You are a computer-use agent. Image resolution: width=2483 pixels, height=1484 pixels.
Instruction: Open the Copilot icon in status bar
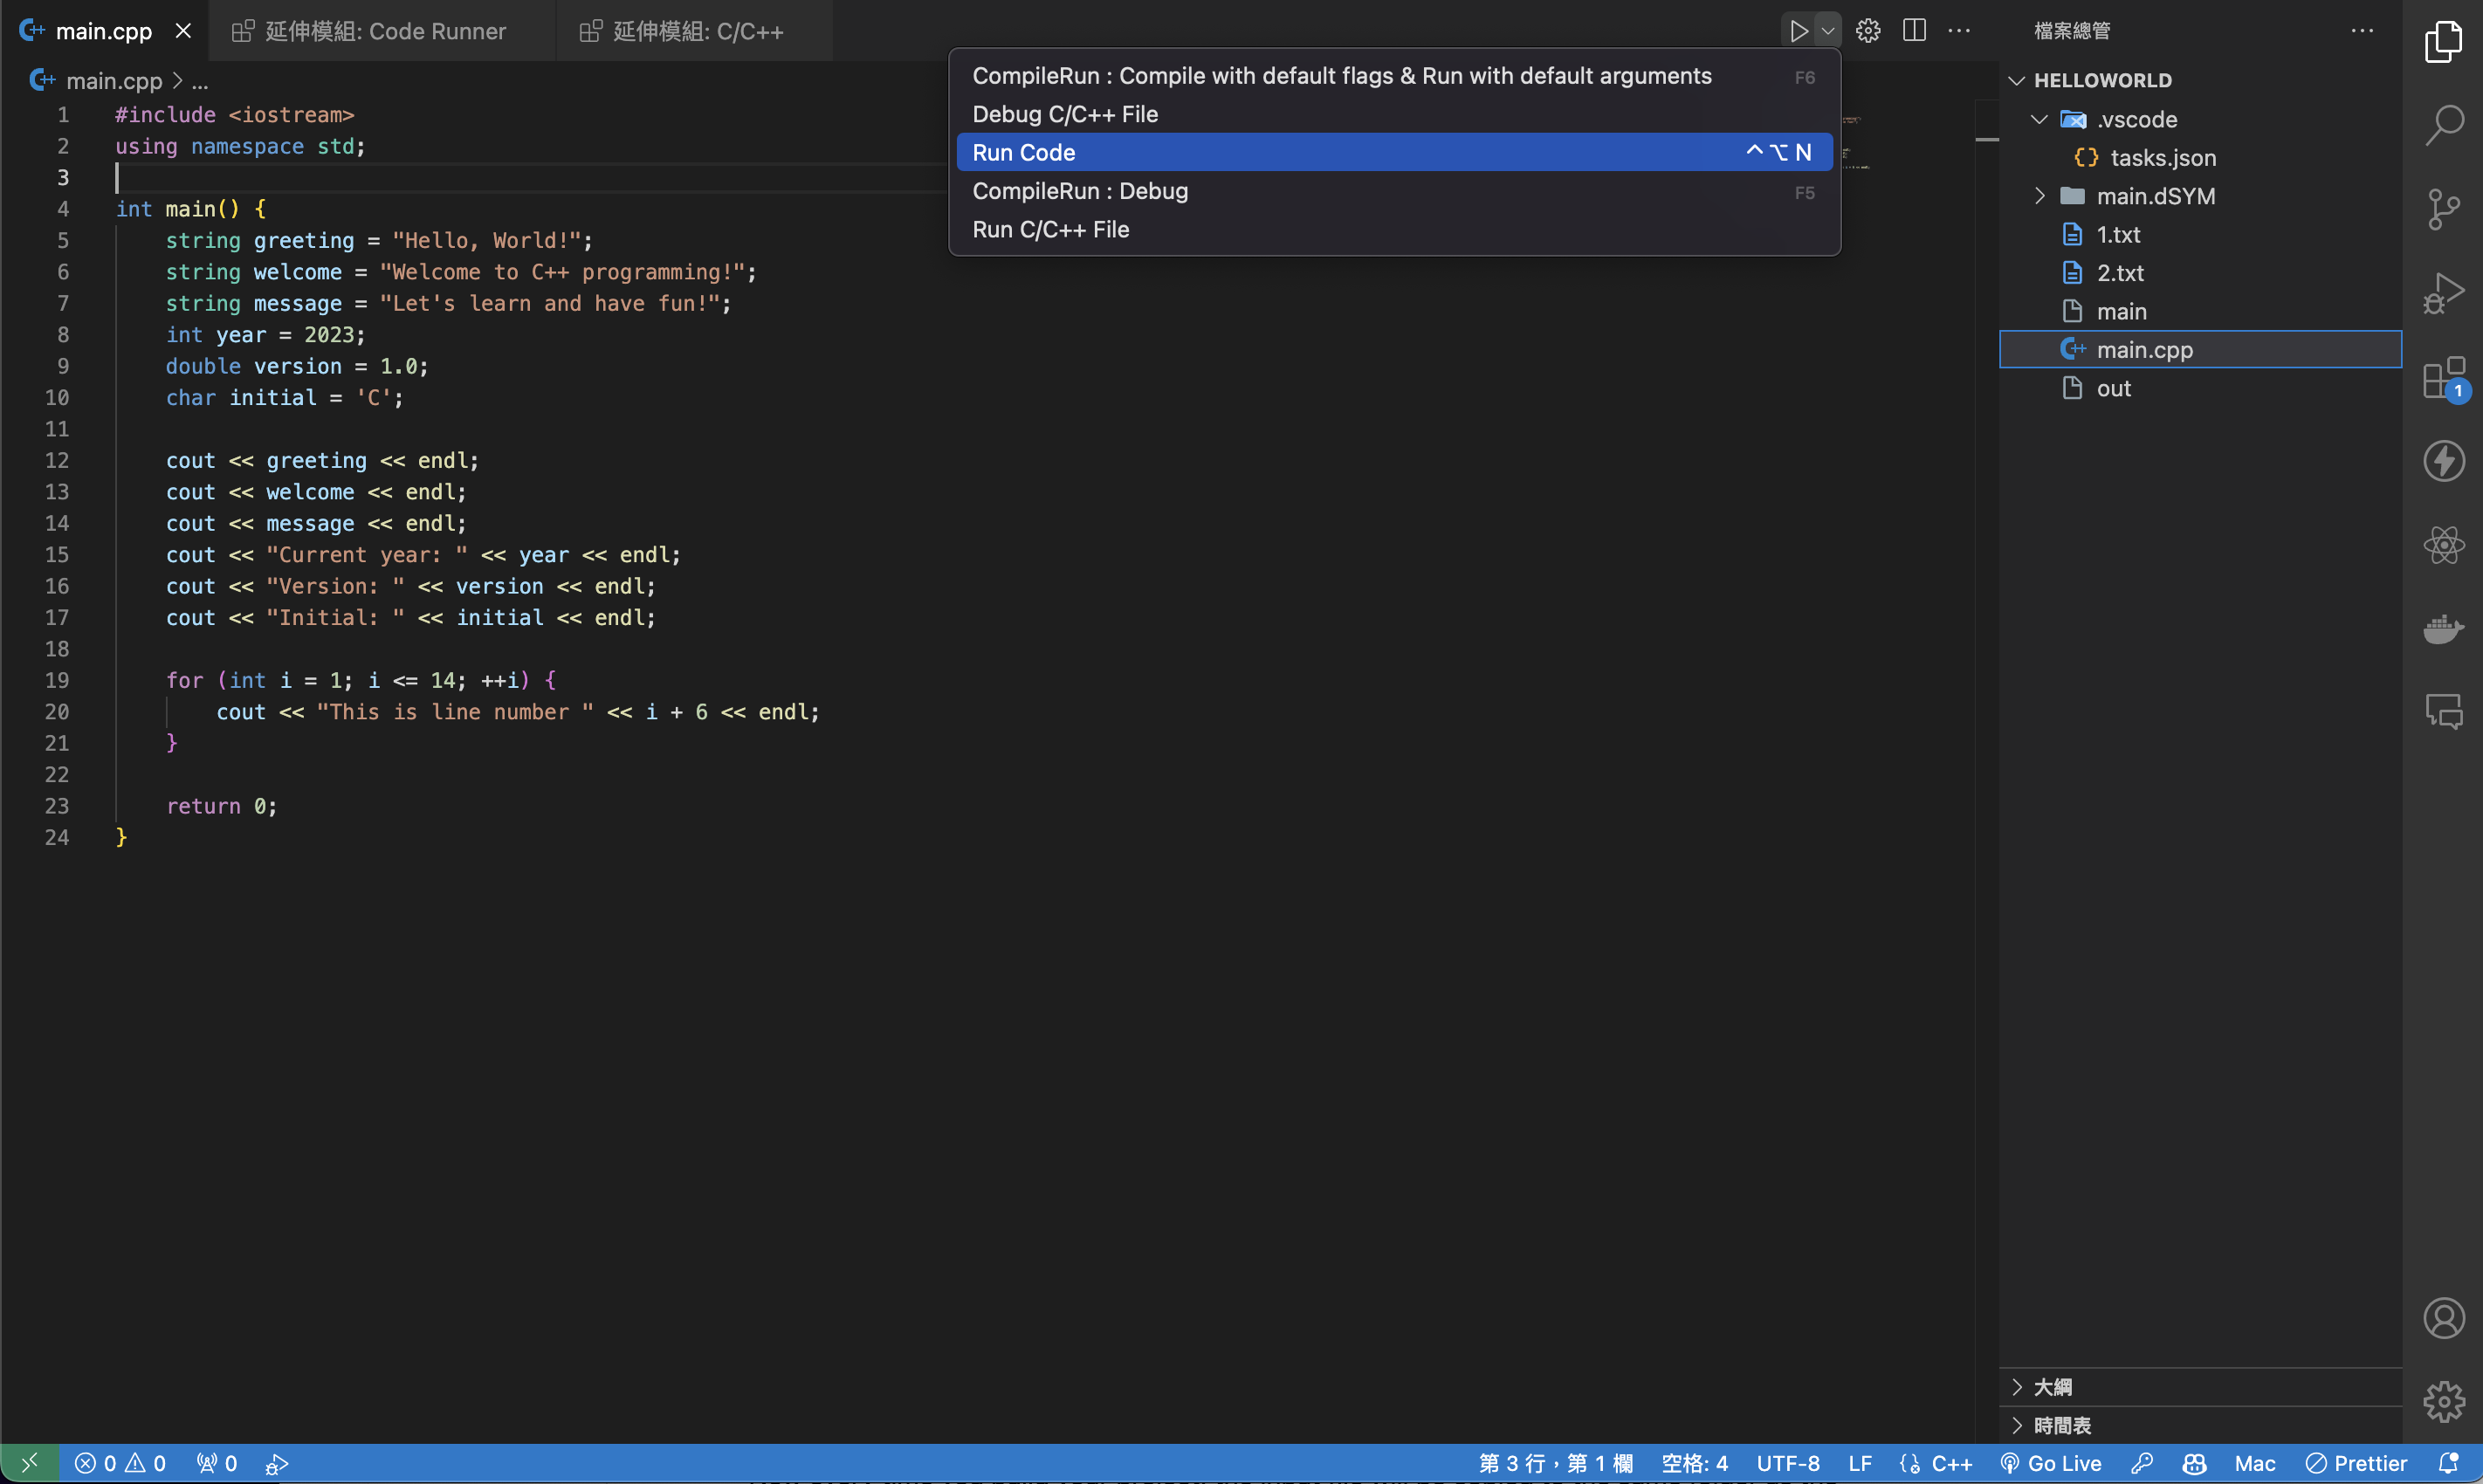pos(2194,1463)
